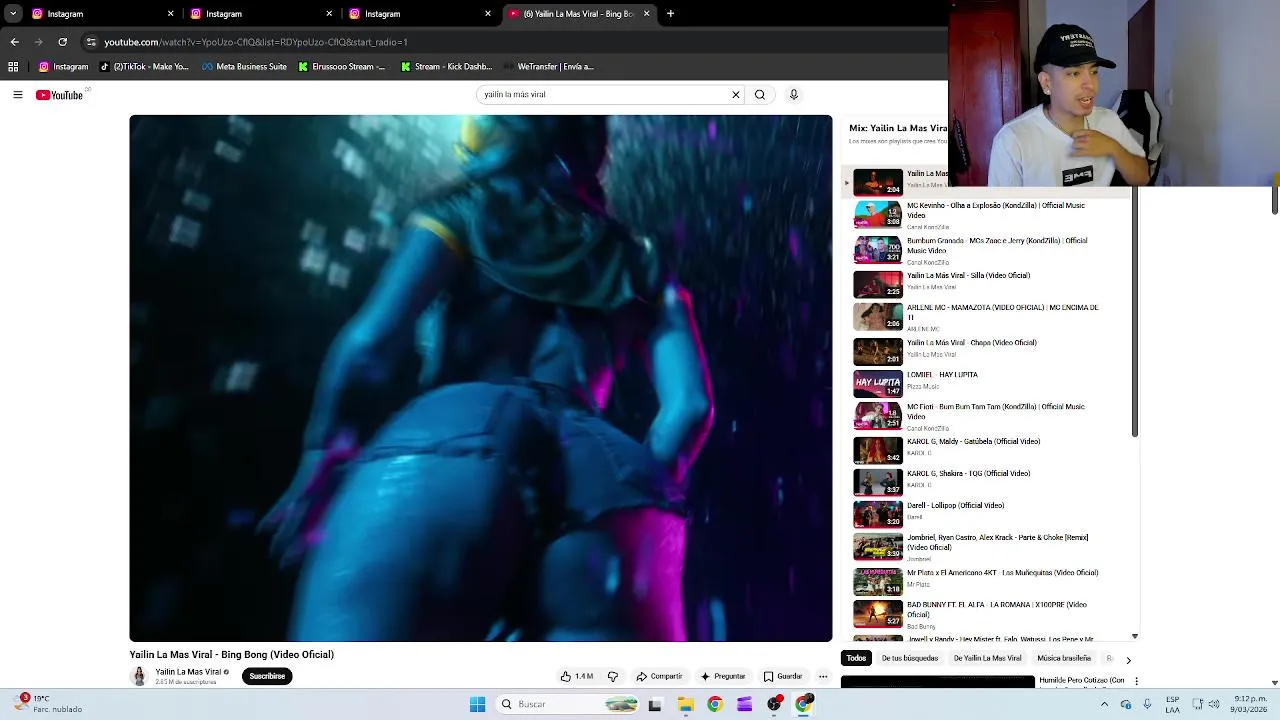Select the De tus búsquedas chip

pos(910,659)
